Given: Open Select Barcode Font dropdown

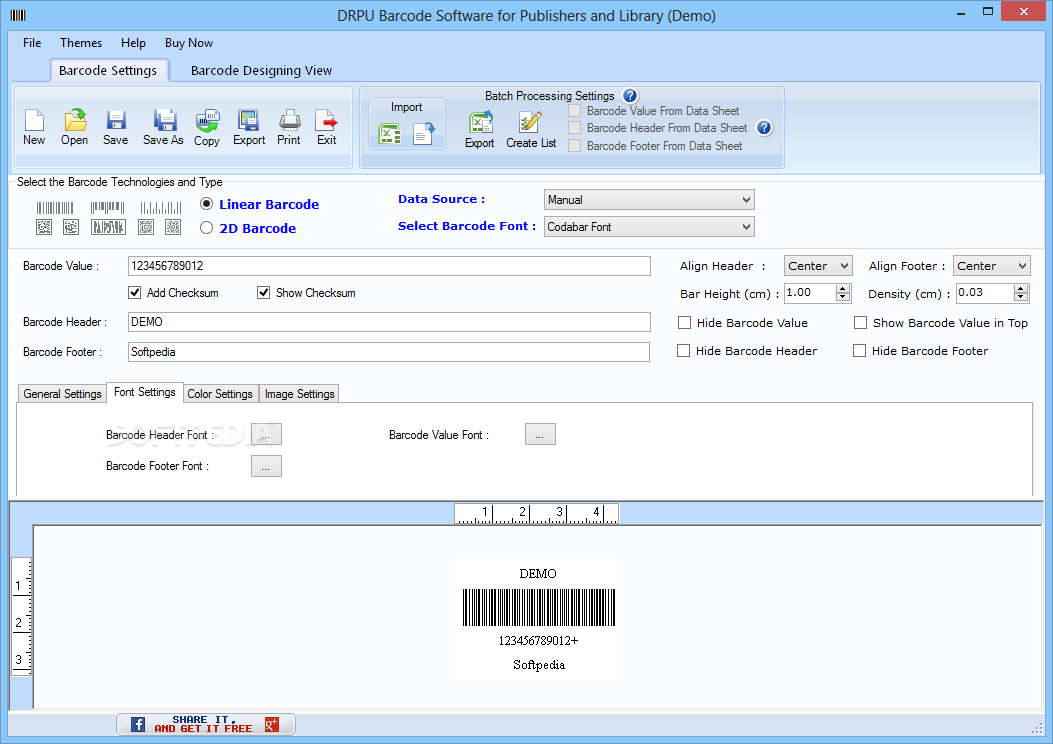Looking at the screenshot, I should (649, 227).
